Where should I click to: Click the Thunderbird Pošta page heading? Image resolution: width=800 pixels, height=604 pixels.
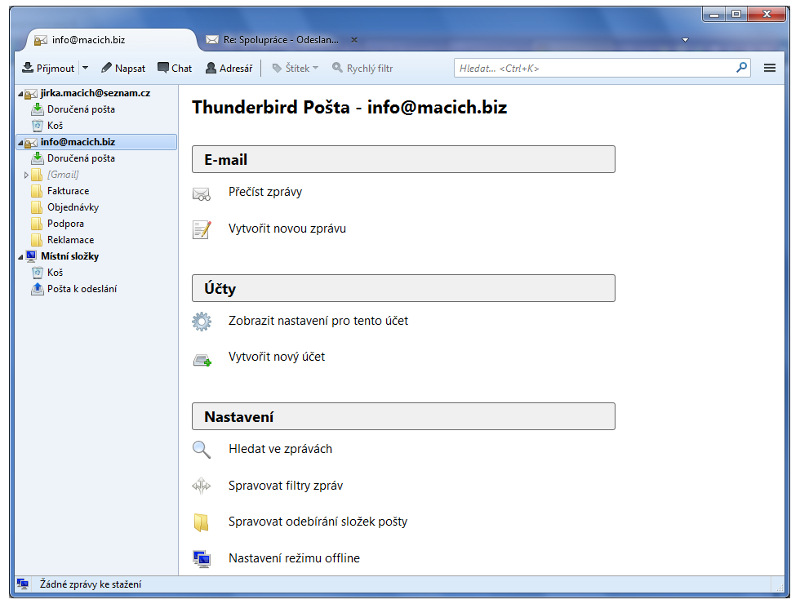349,107
